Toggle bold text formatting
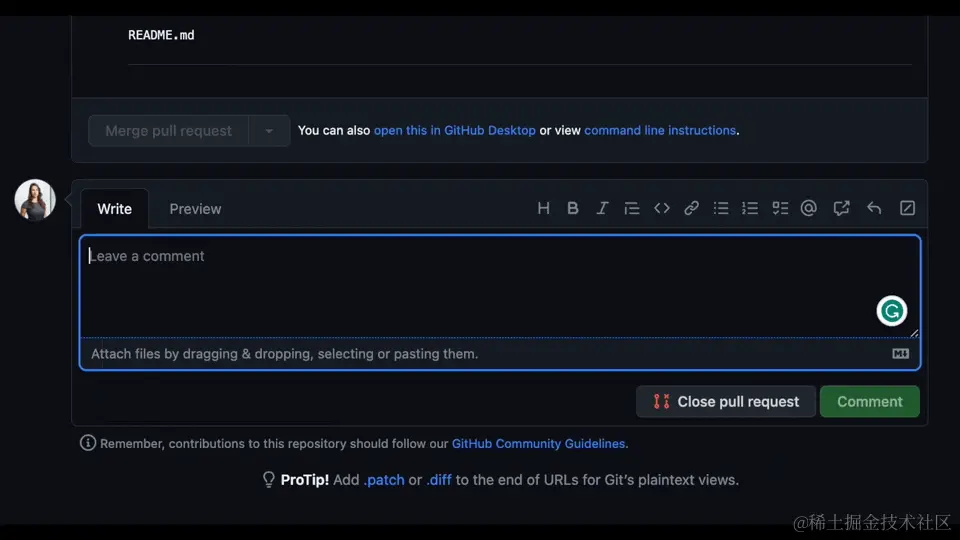Screen dimensions: 960x540 pos(572,208)
